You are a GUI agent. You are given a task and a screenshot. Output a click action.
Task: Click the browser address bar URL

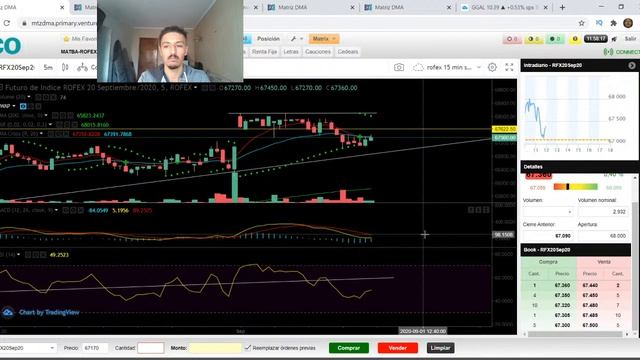(x=64, y=23)
